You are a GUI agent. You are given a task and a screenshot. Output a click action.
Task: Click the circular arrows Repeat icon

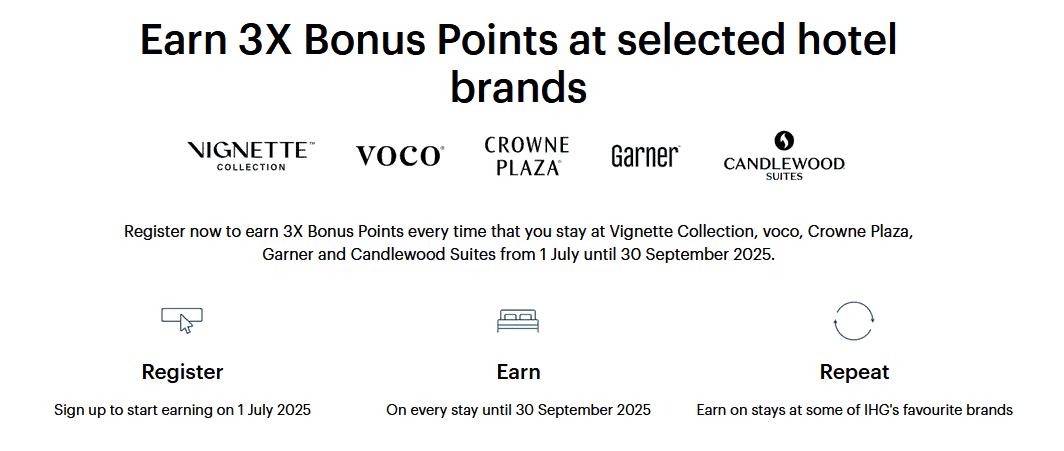(x=854, y=321)
